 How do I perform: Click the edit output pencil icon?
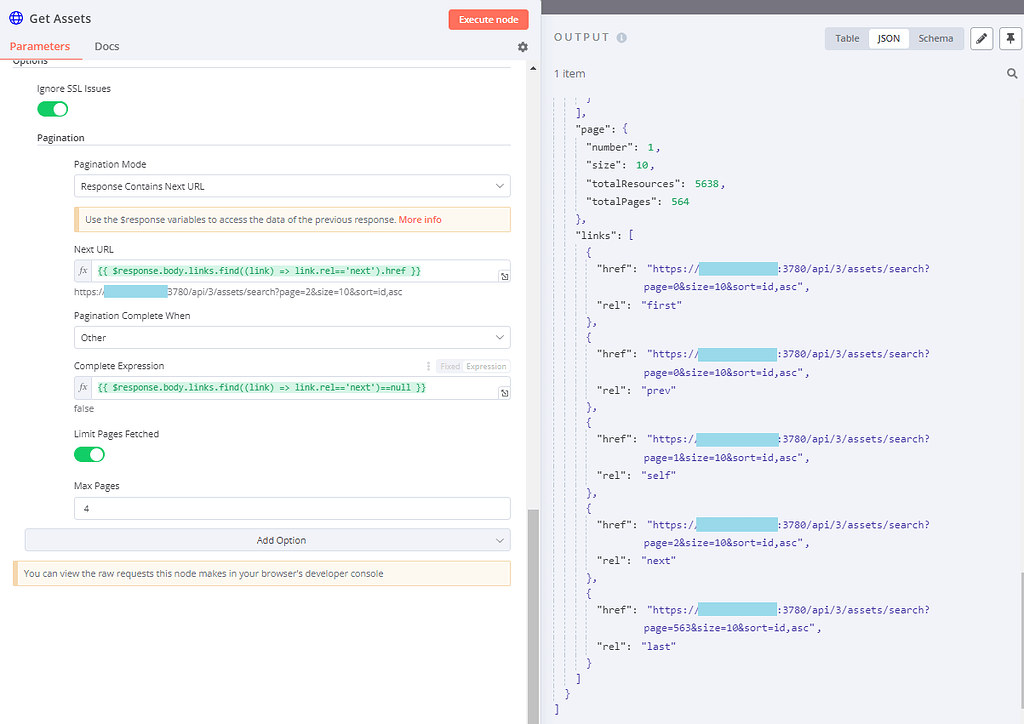click(981, 38)
